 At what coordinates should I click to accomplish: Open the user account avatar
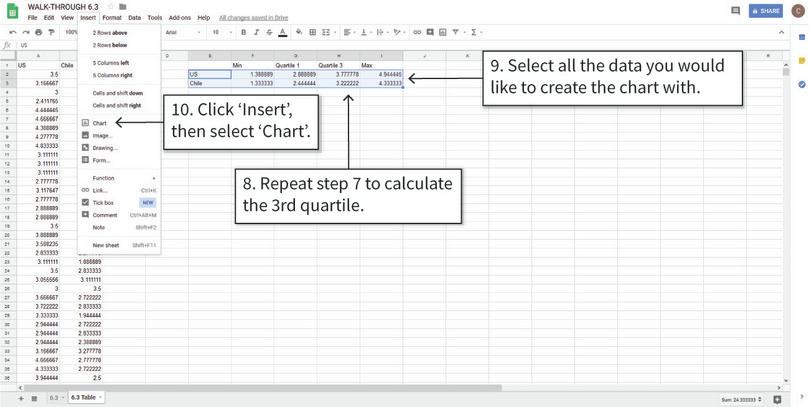tap(798, 11)
